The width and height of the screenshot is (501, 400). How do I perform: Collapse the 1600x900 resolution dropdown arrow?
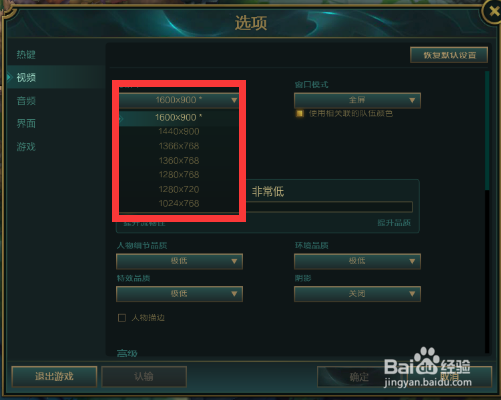pos(234,100)
